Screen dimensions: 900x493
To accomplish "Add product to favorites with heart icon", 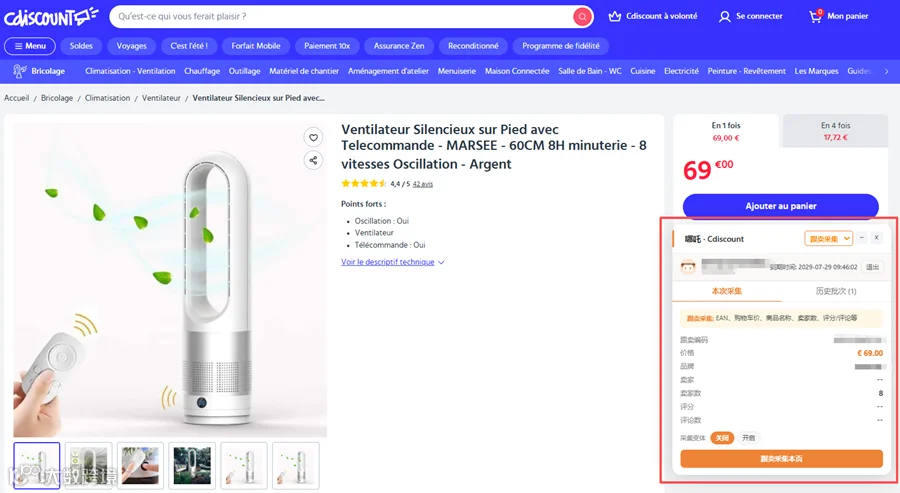I will tap(313, 137).
